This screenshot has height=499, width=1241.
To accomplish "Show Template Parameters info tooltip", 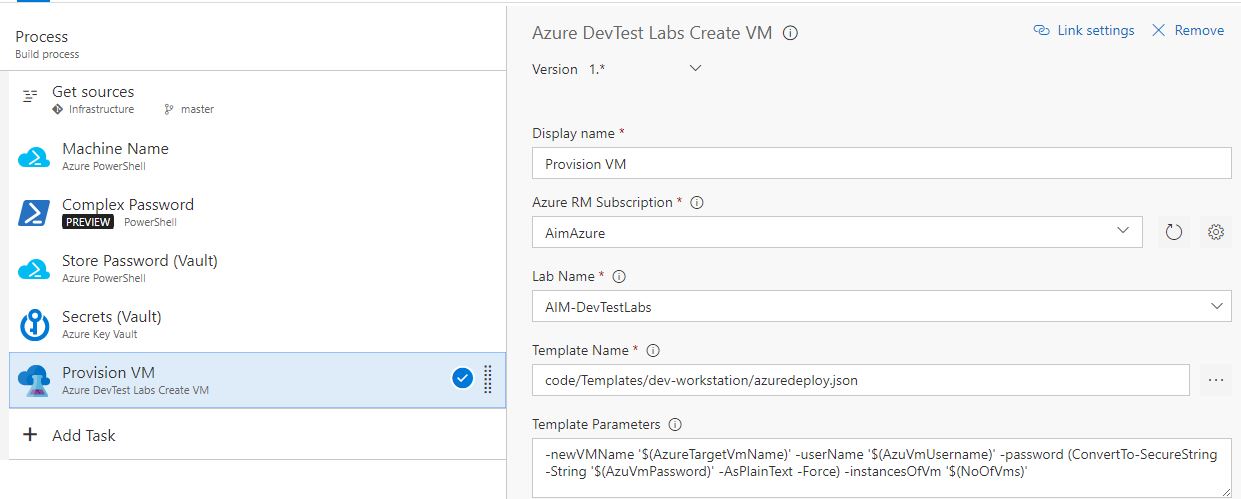I will pyautogui.click(x=674, y=425).
